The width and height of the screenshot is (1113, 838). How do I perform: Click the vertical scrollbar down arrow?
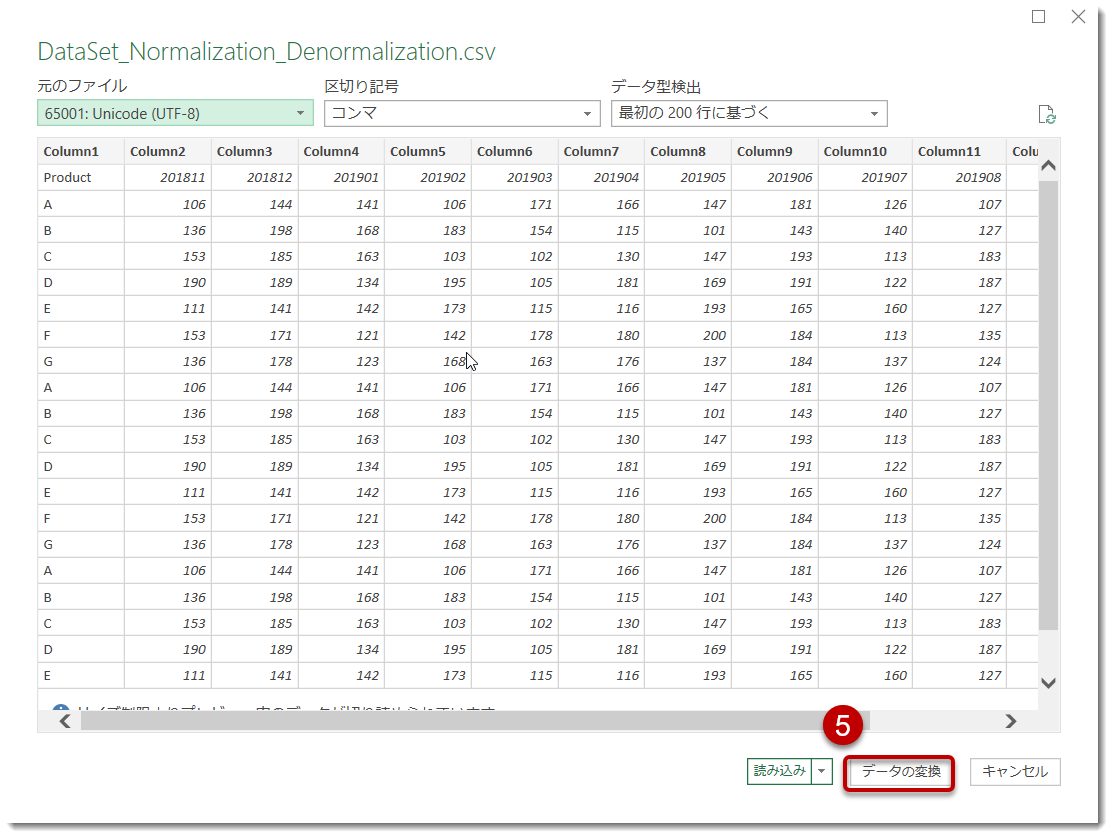point(1048,683)
